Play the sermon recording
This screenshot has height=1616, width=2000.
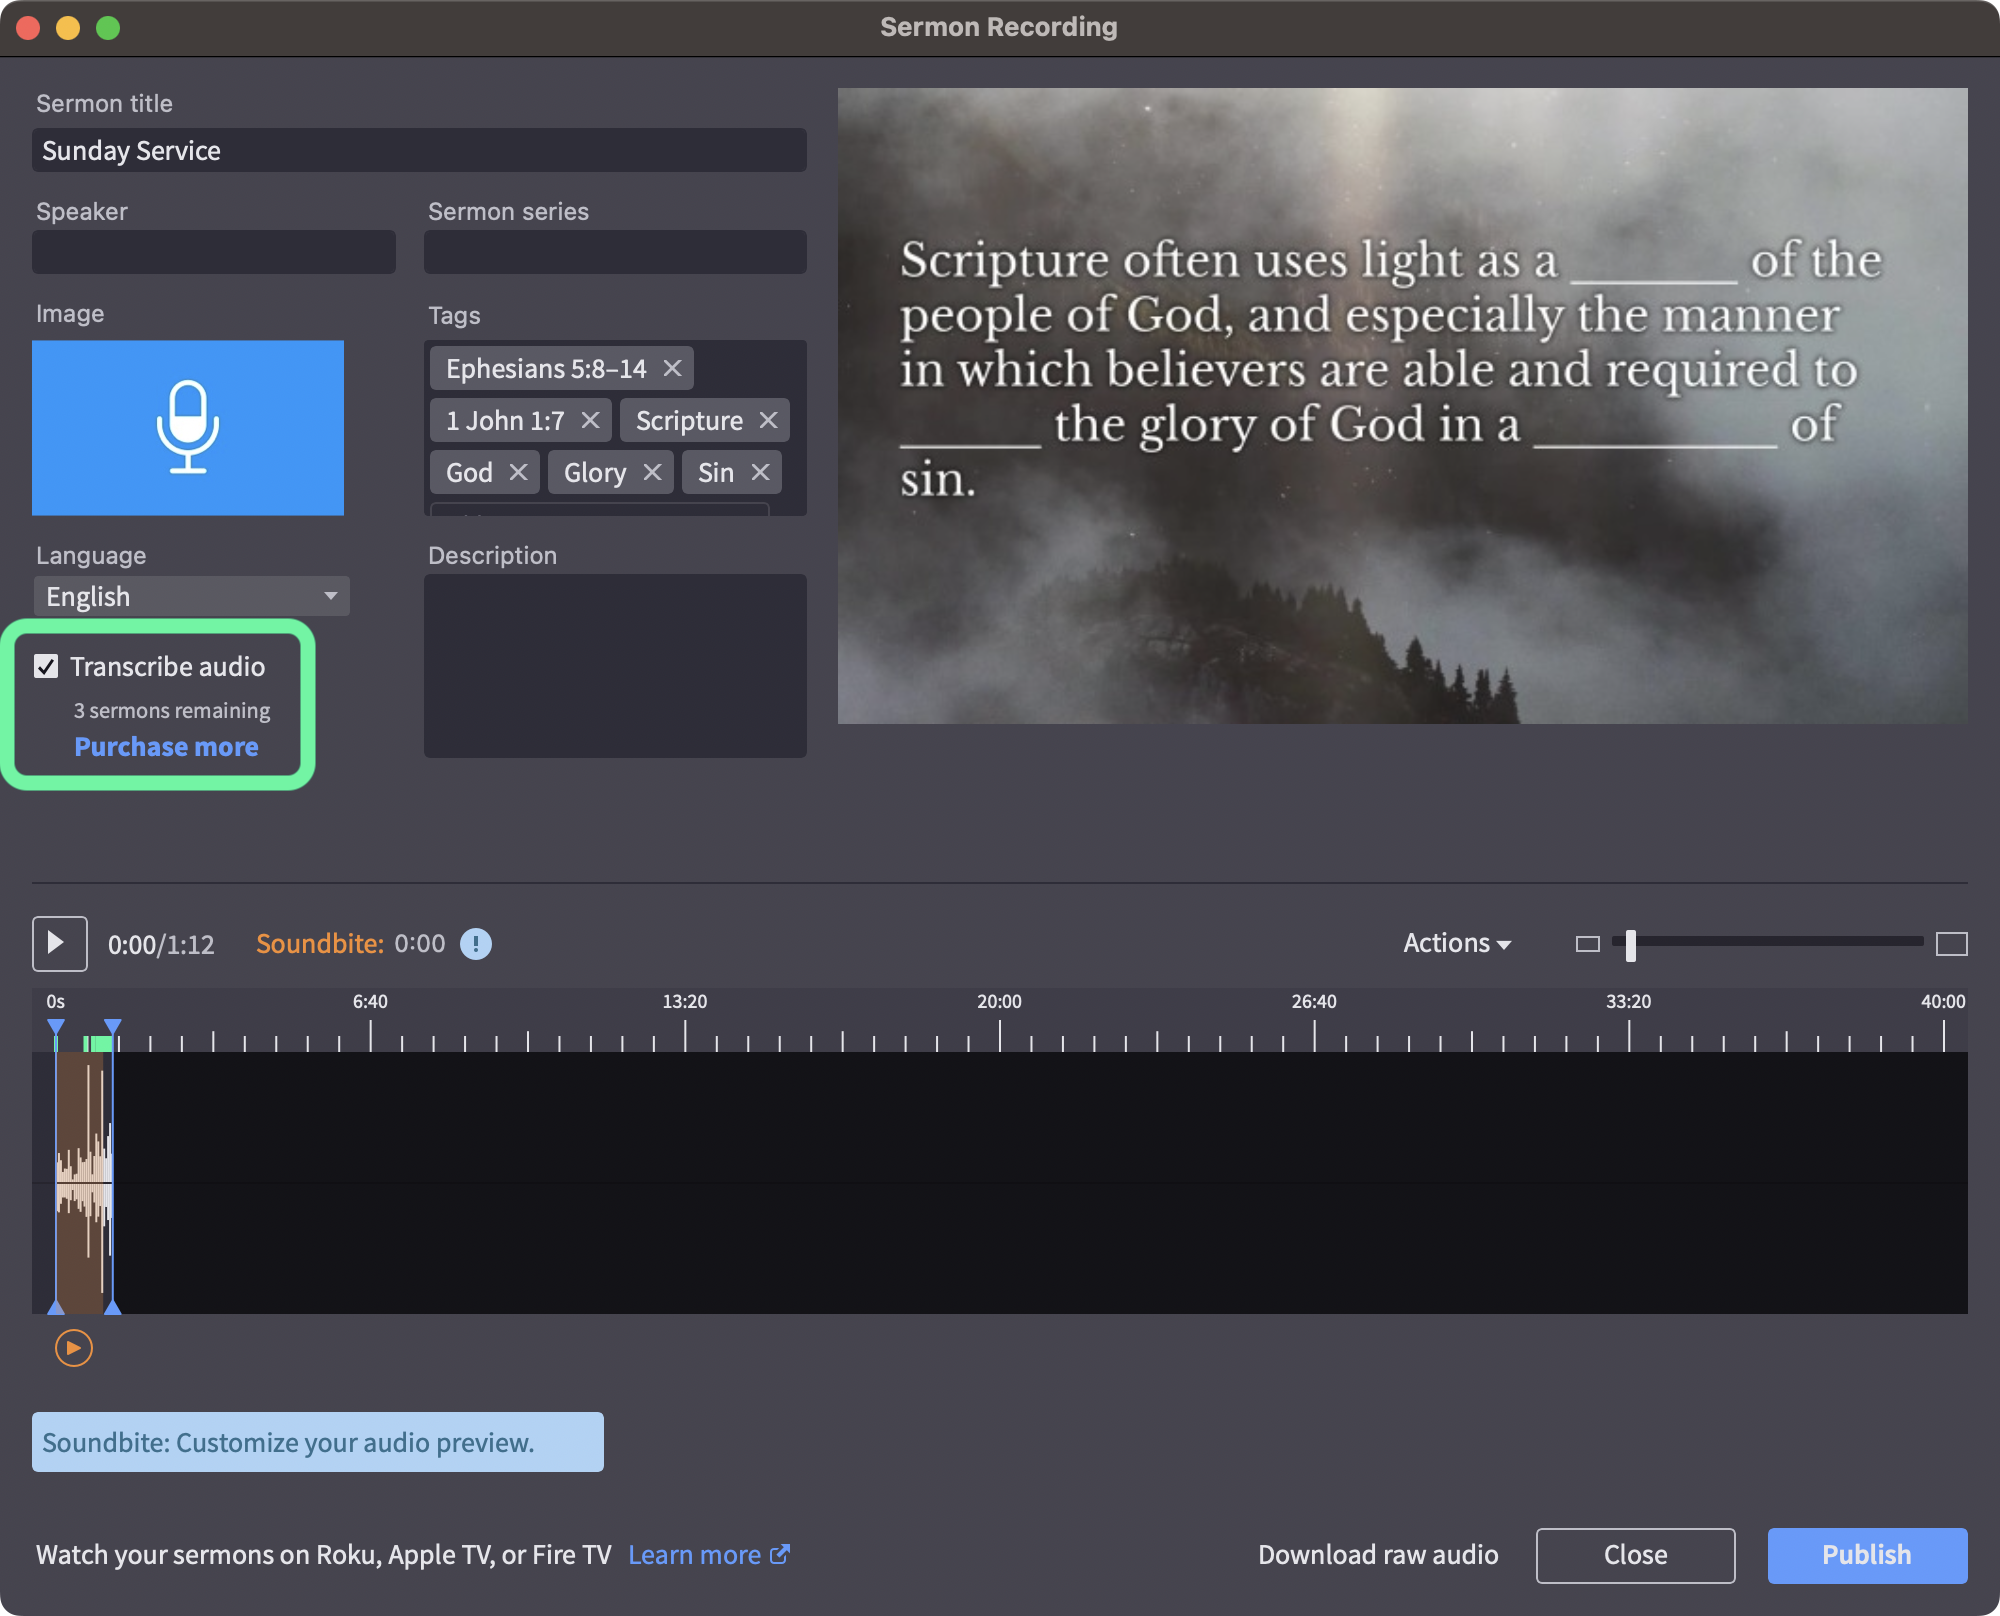coord(59,943)
